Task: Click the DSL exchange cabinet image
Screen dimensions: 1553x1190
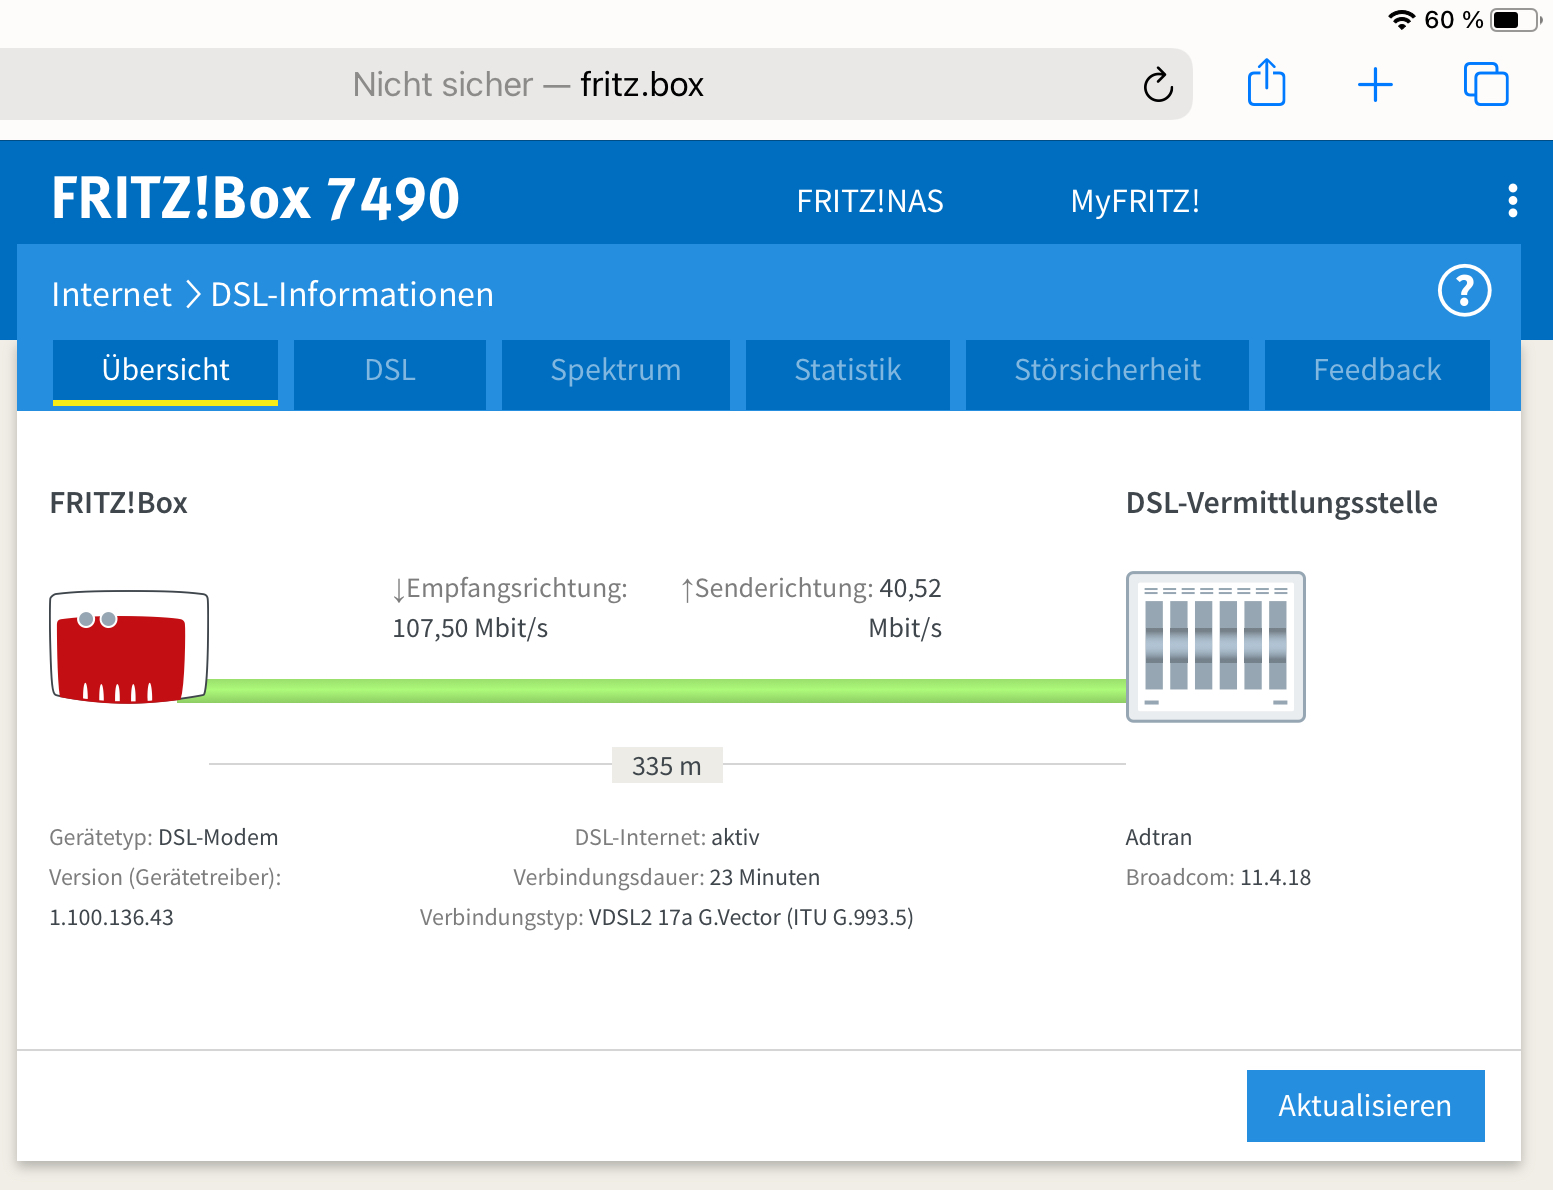Action: point(1215,647)
